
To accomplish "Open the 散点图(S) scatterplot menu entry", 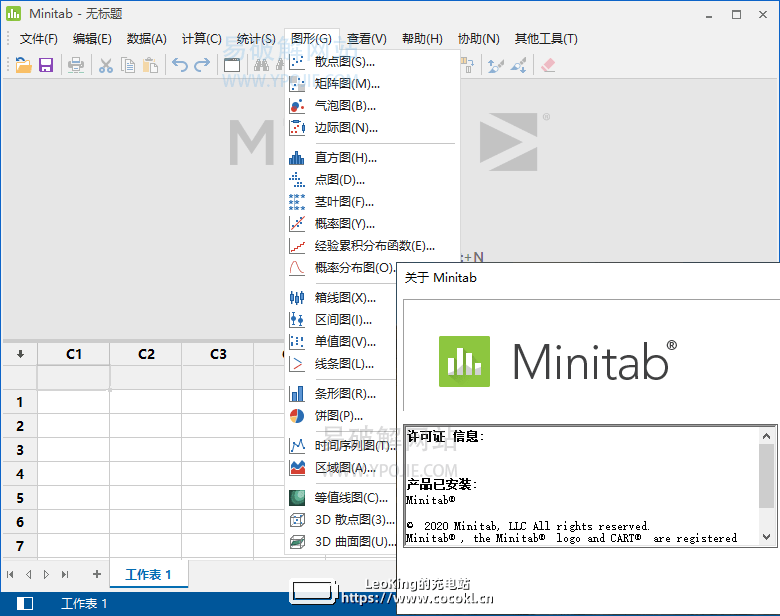I will 372,62.
